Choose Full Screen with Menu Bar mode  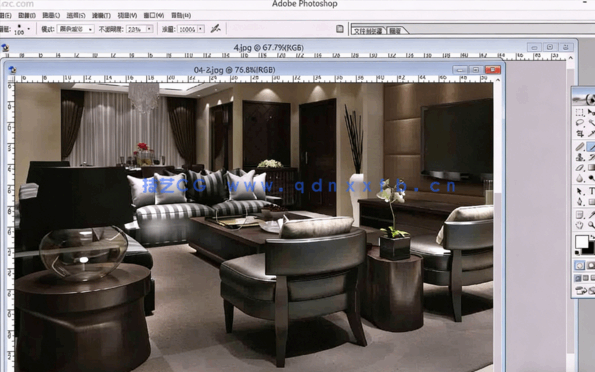586,278
